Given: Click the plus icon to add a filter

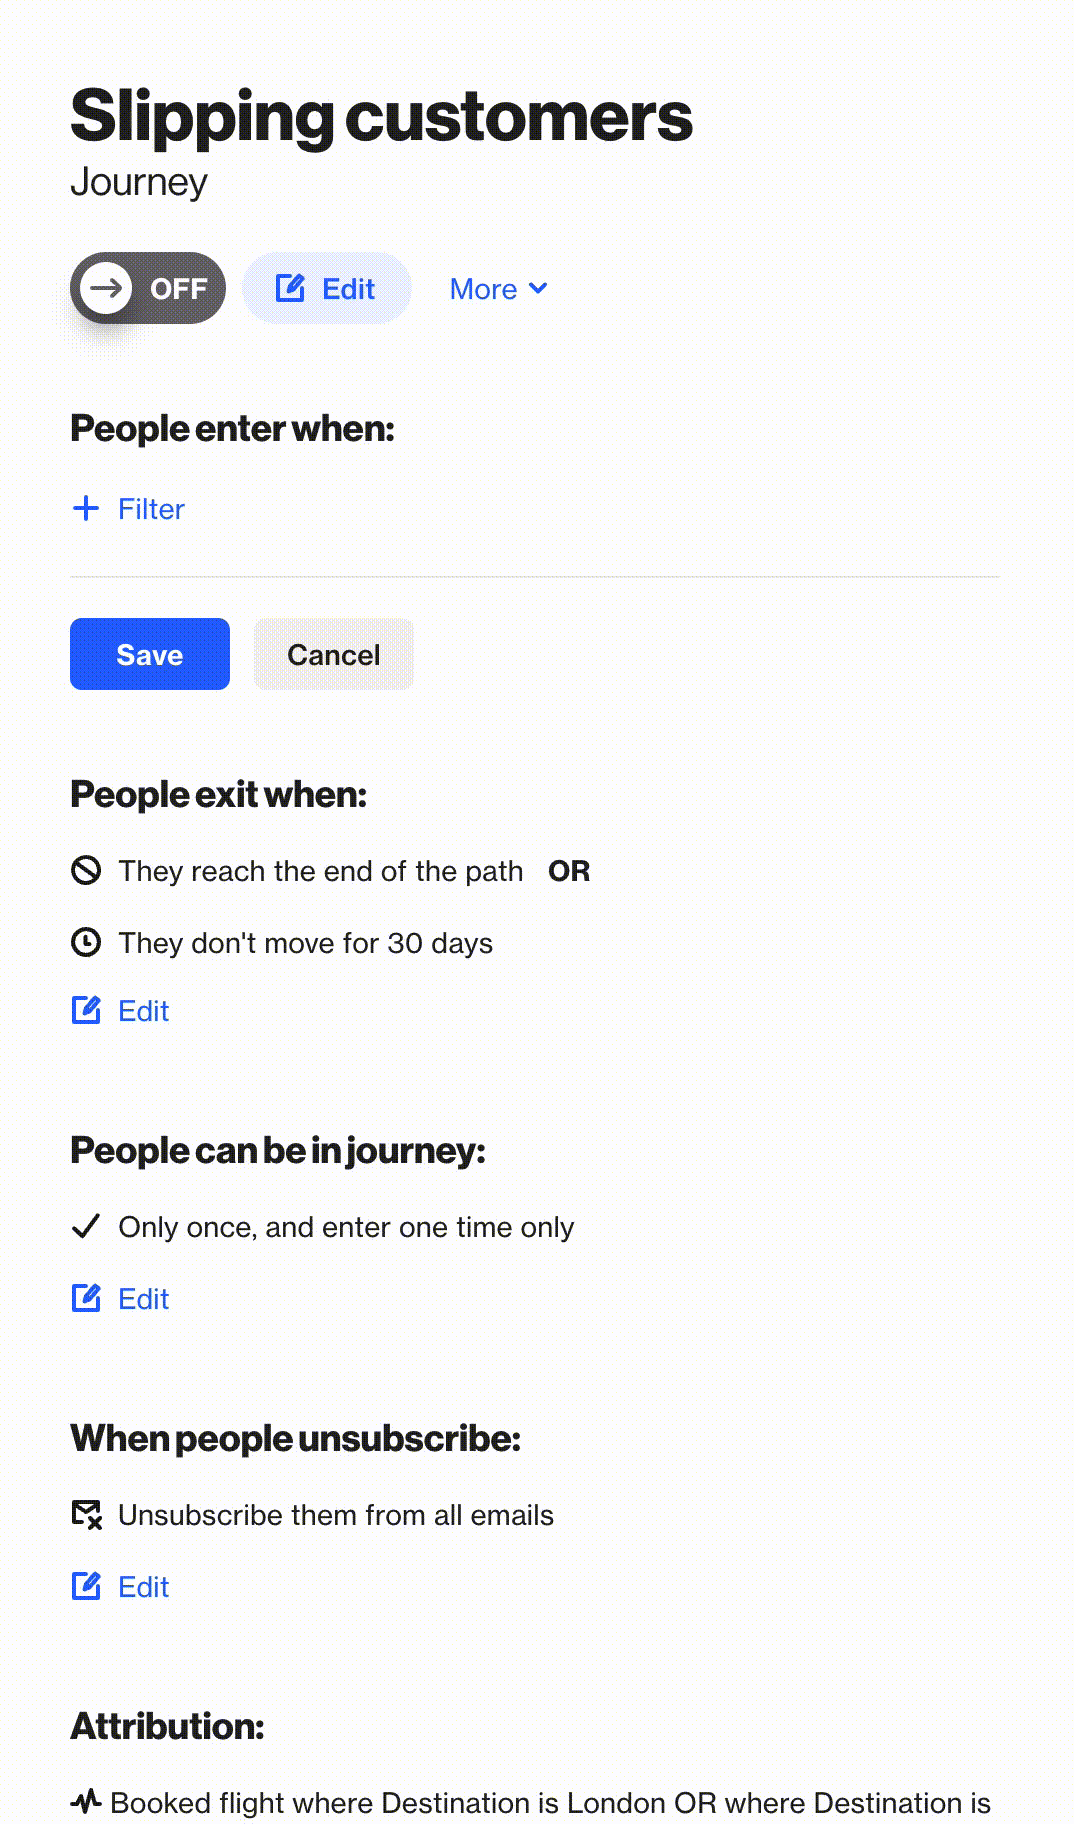Looking at the screenshot, I should (86, 508).
